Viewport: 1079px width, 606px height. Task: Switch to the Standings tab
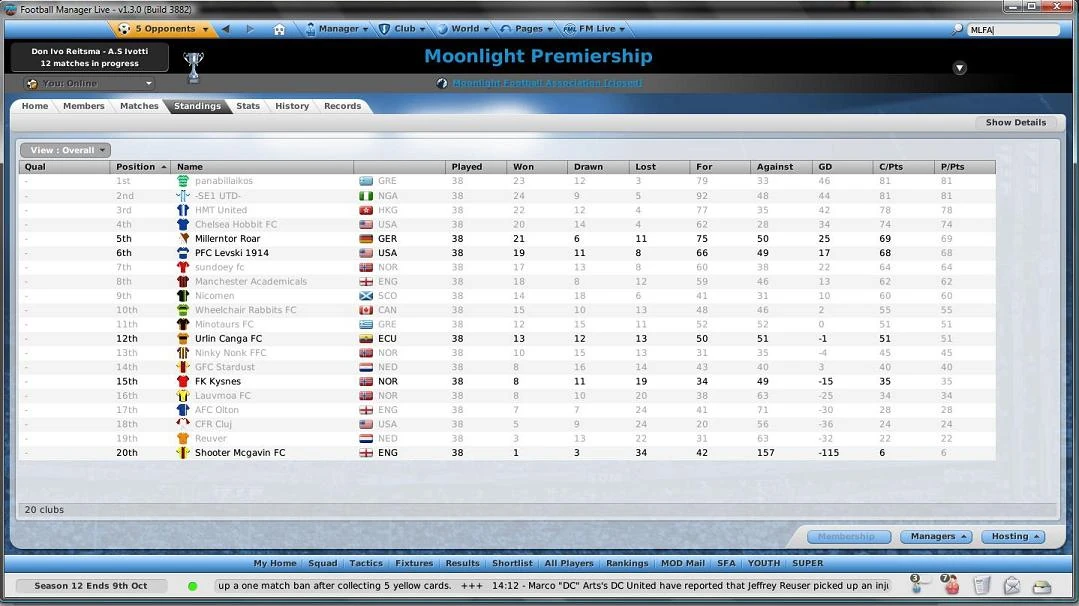coord(197,105)
